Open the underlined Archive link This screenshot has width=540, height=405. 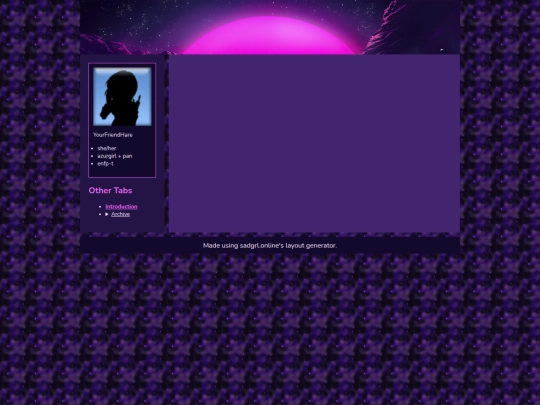point(121,214)
